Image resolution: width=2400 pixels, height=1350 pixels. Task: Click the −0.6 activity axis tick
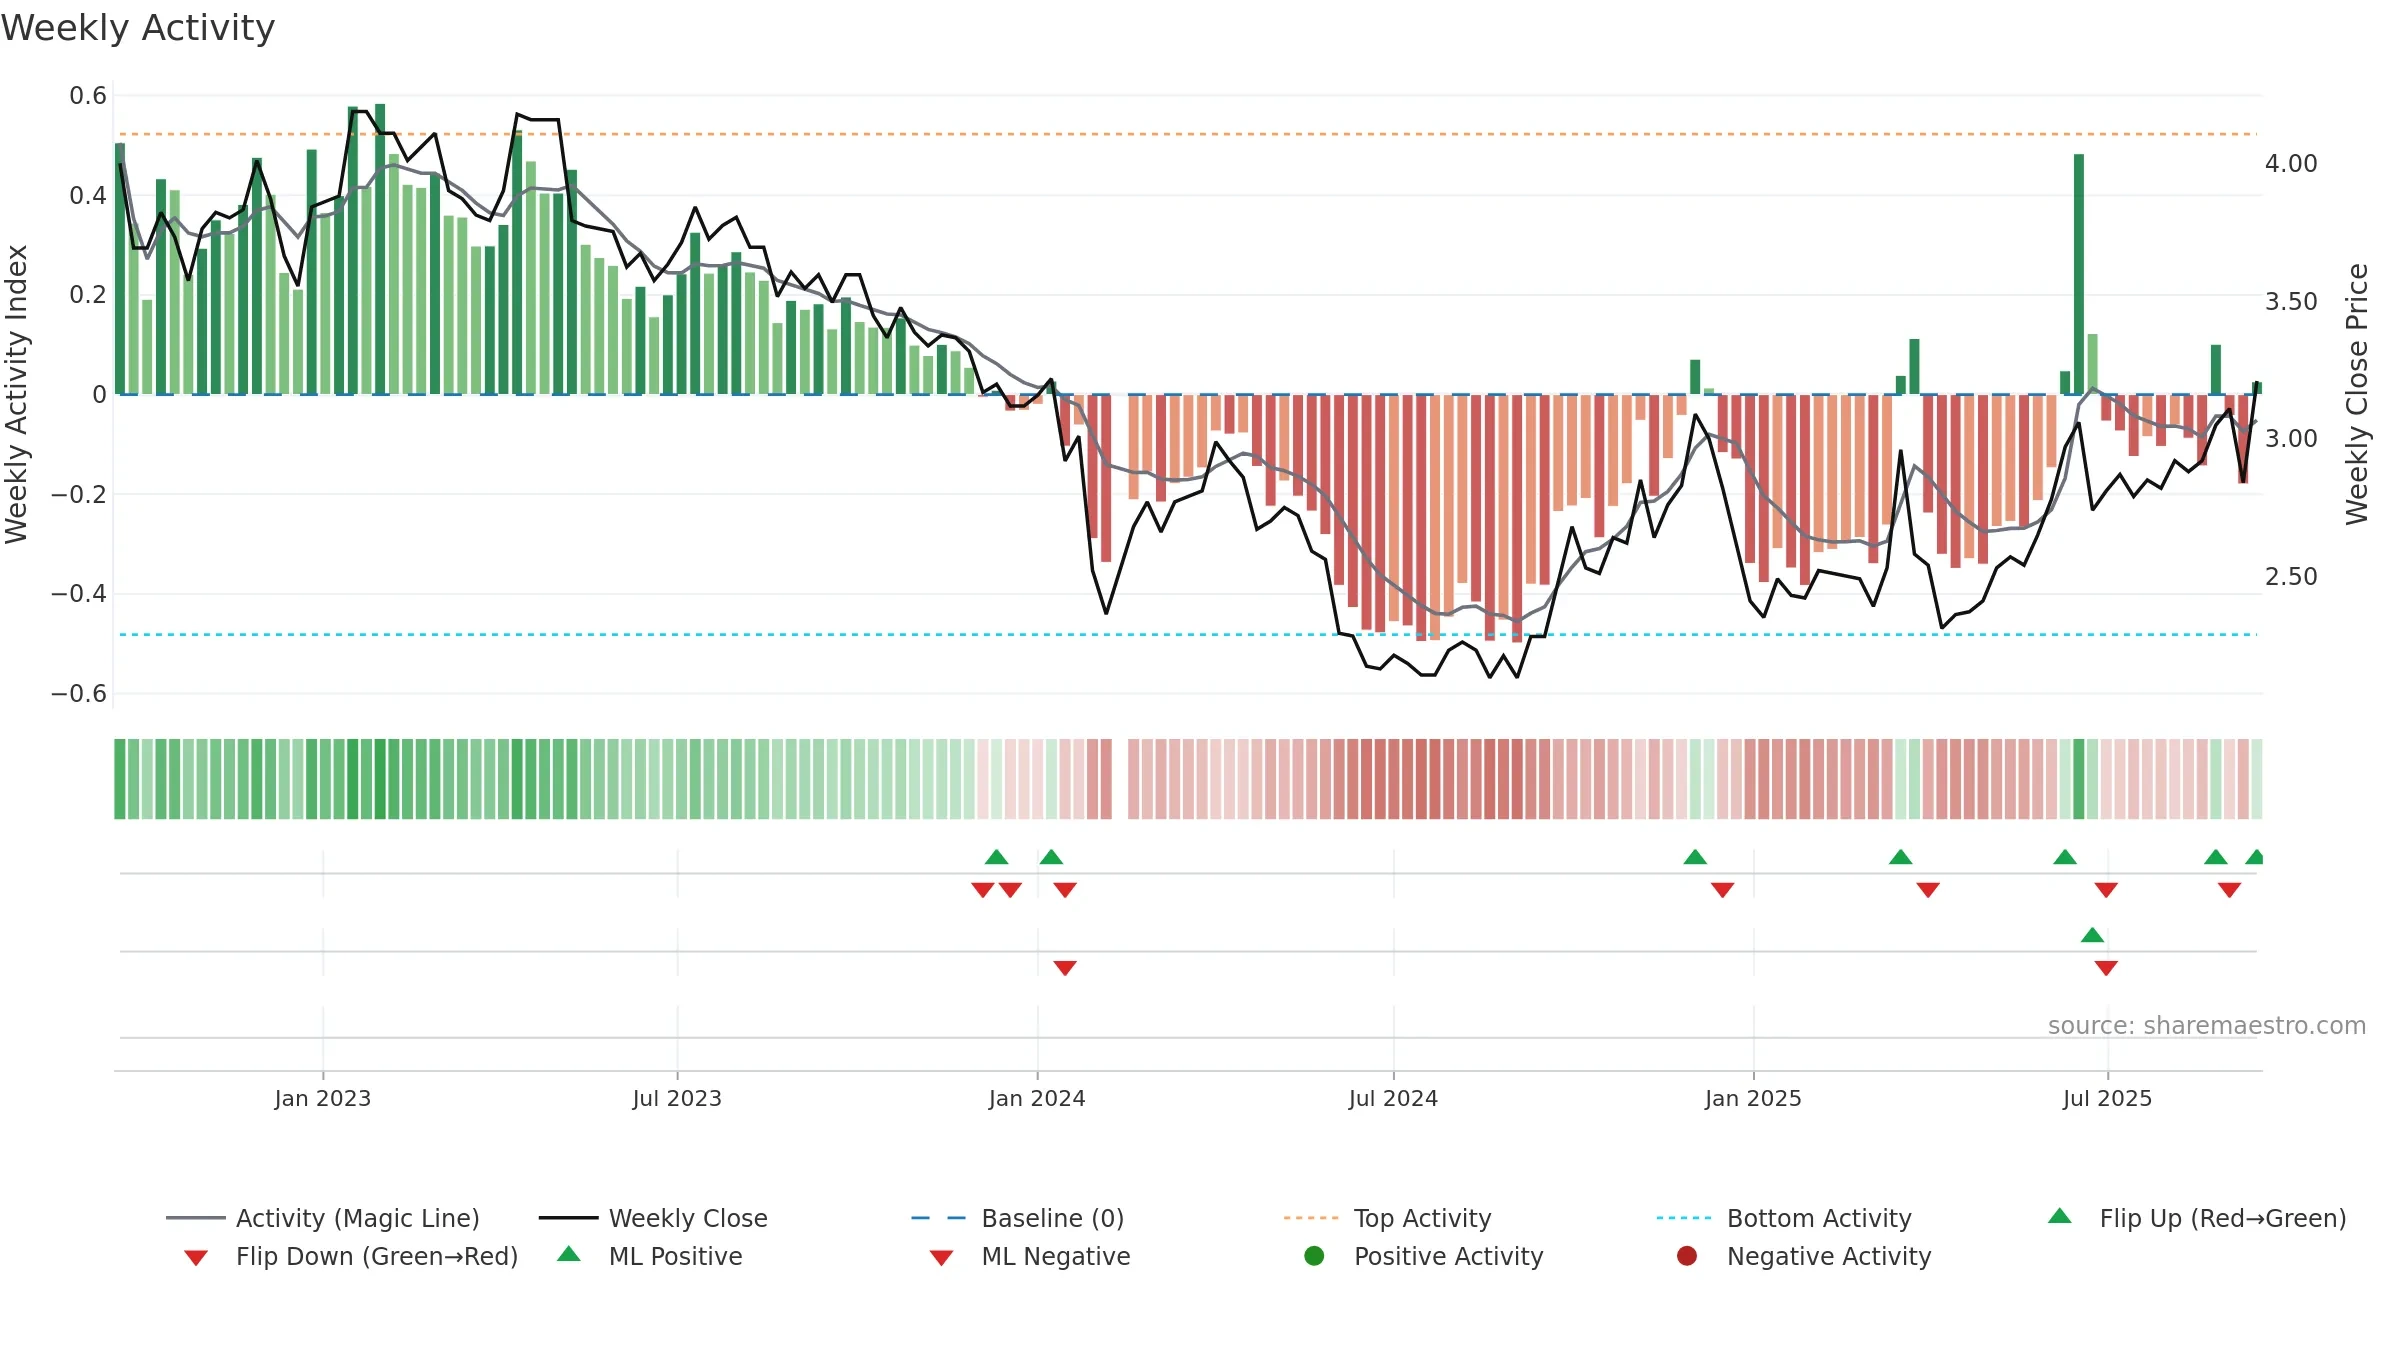click(x=79, y=693)
